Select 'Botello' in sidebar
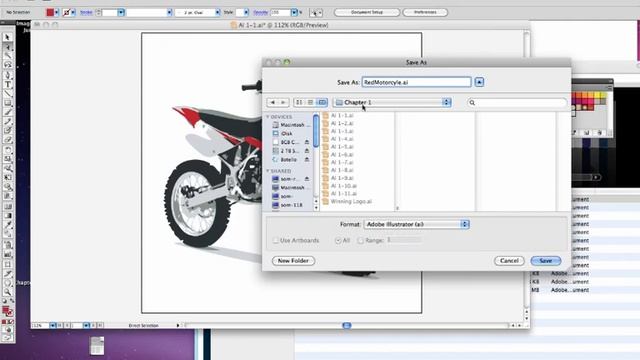Viewport: 640px width, 360px height. (x=285, y=160)
